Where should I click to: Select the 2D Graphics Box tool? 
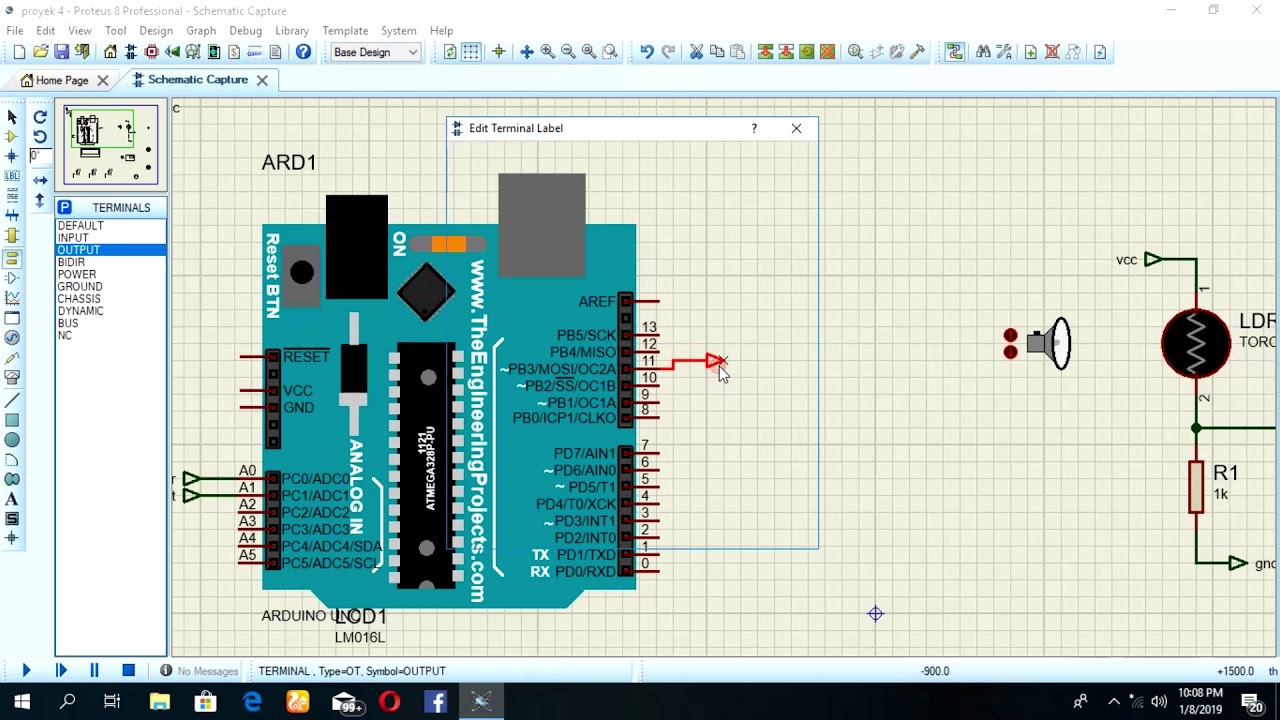tap(12, 420)
